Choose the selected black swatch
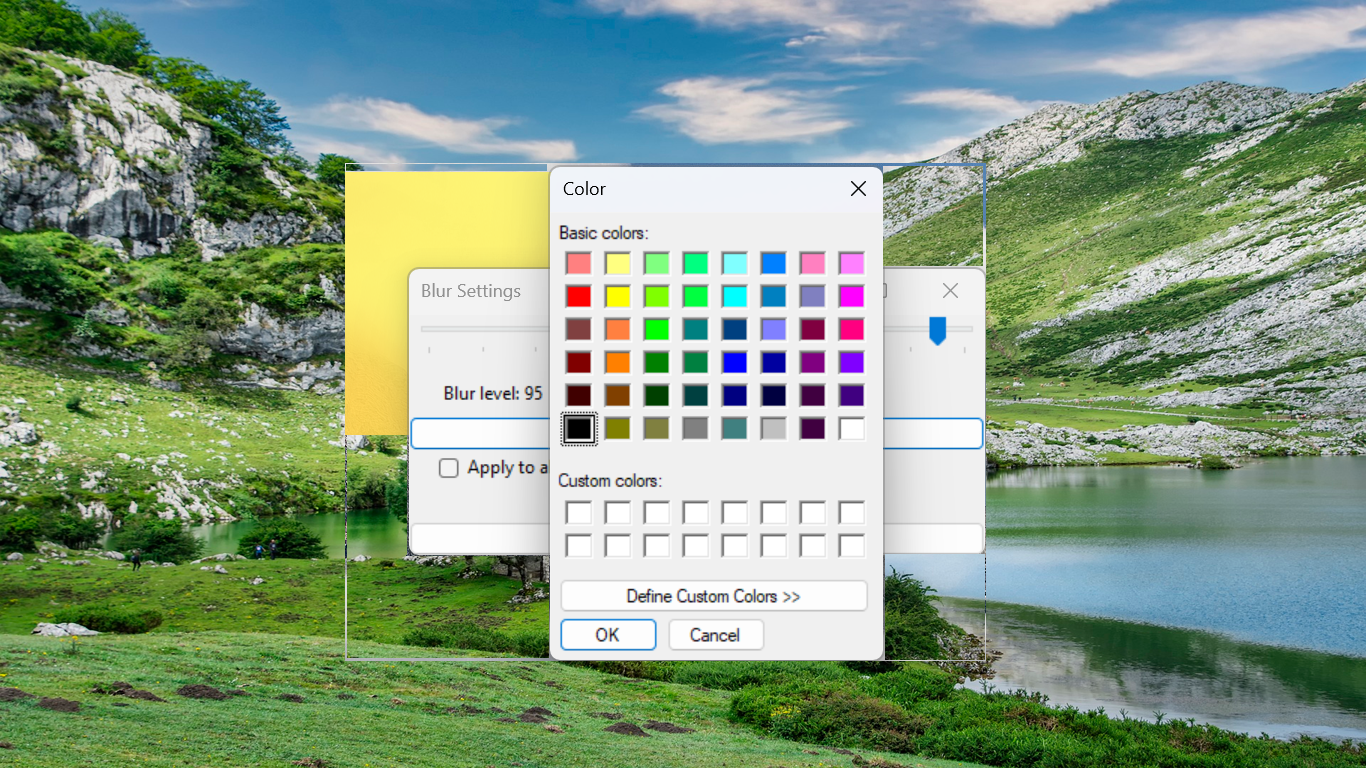 pyautogui.click(x=578, y=428)
